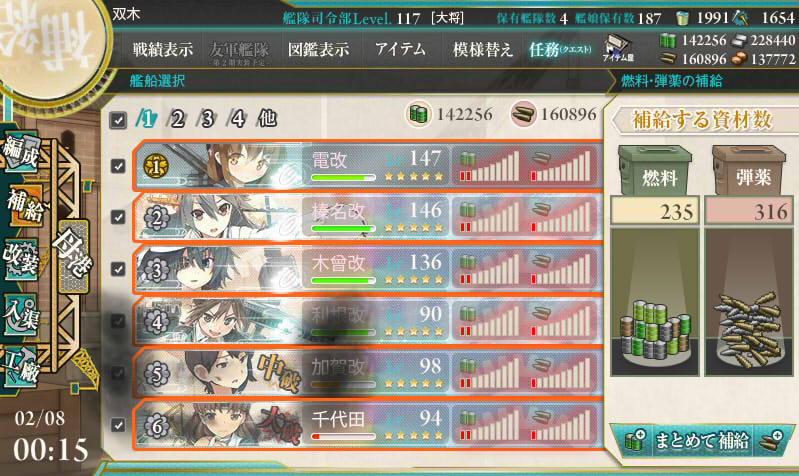Open the 任務 quest menu
The width and height of the screenshot is (799, 476).
pos(560,49)
